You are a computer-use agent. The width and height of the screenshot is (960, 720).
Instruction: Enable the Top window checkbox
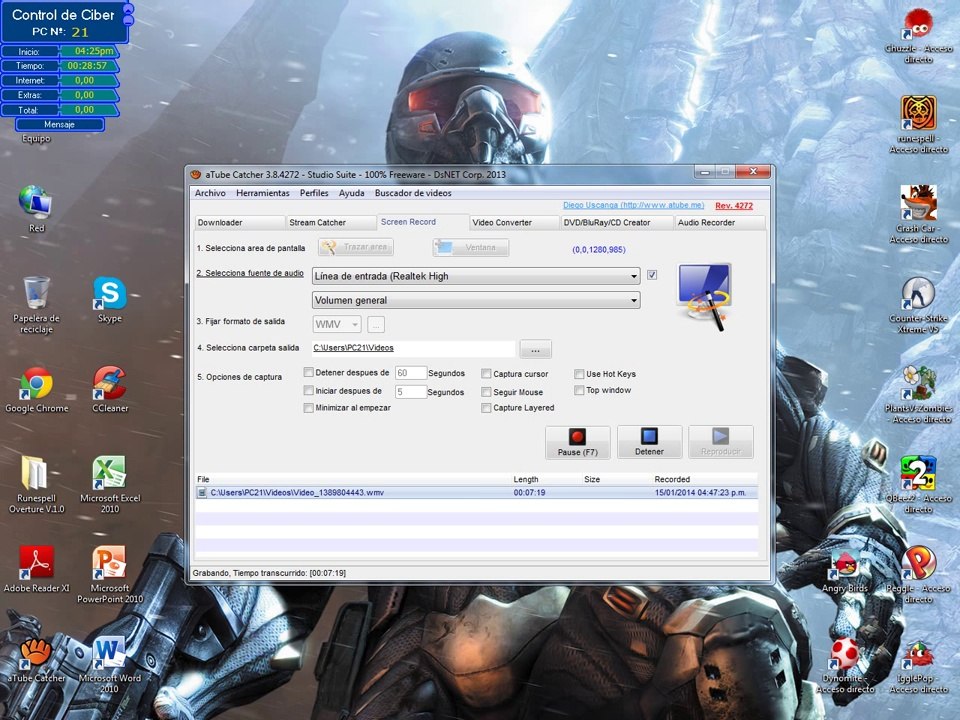pos(579,390)
